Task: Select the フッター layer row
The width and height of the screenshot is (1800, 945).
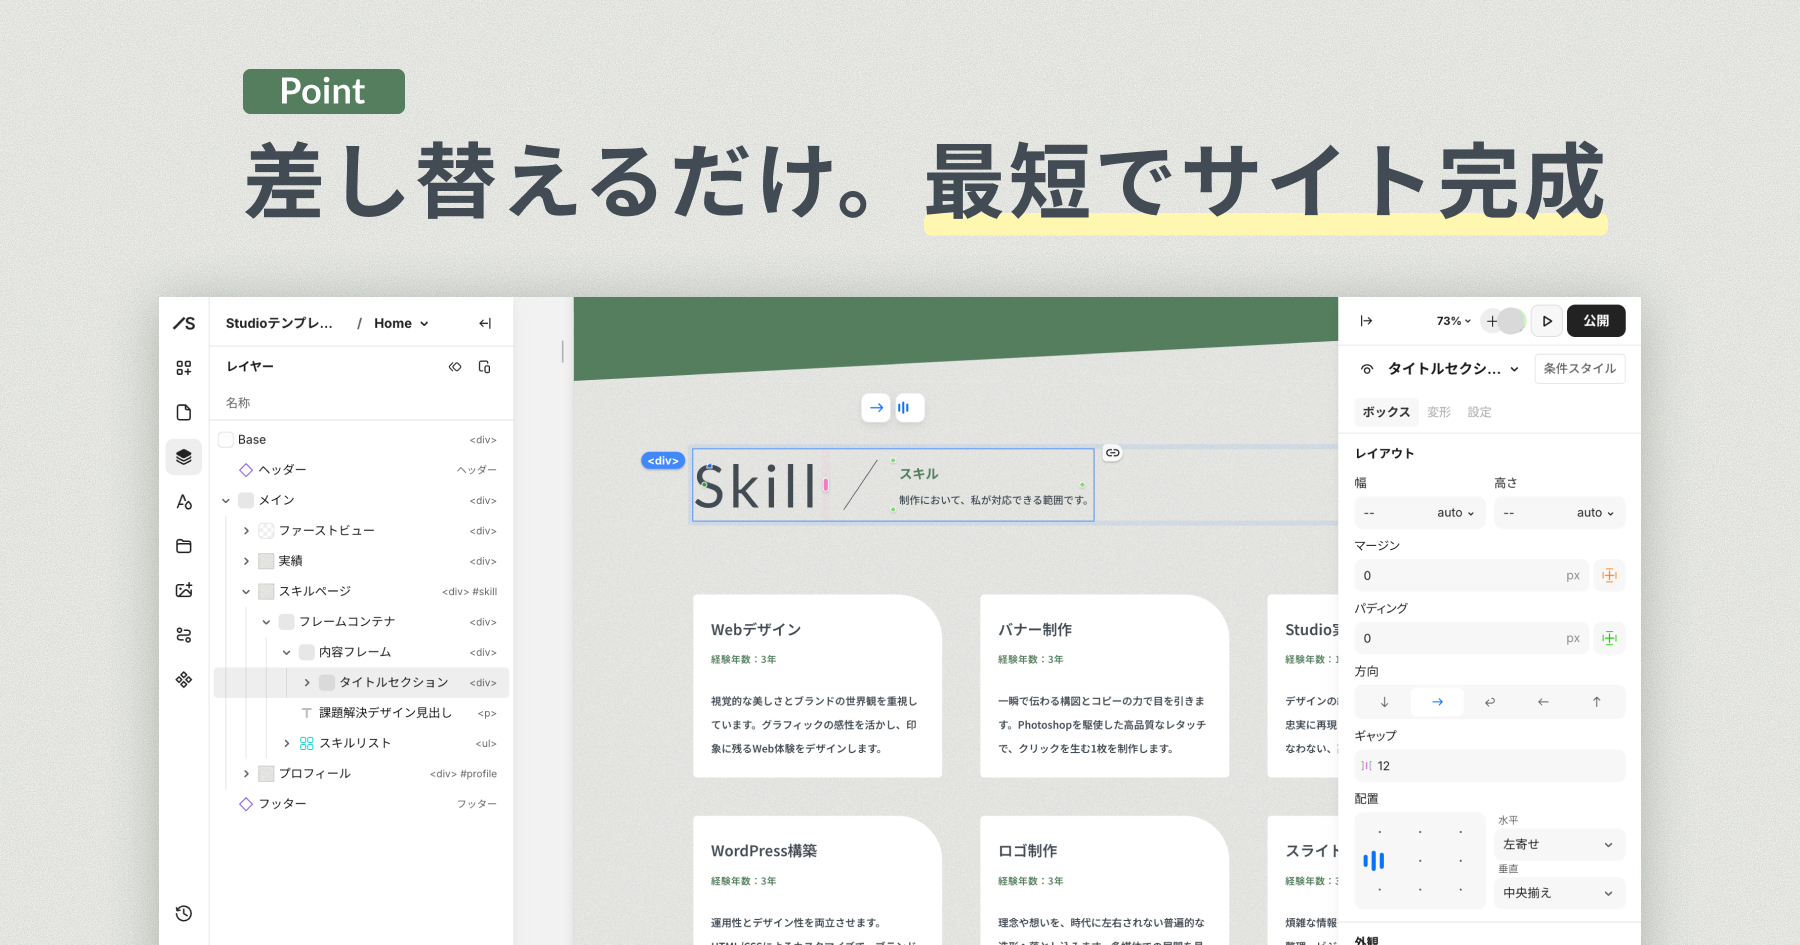Action: click(x=362, y=804)
